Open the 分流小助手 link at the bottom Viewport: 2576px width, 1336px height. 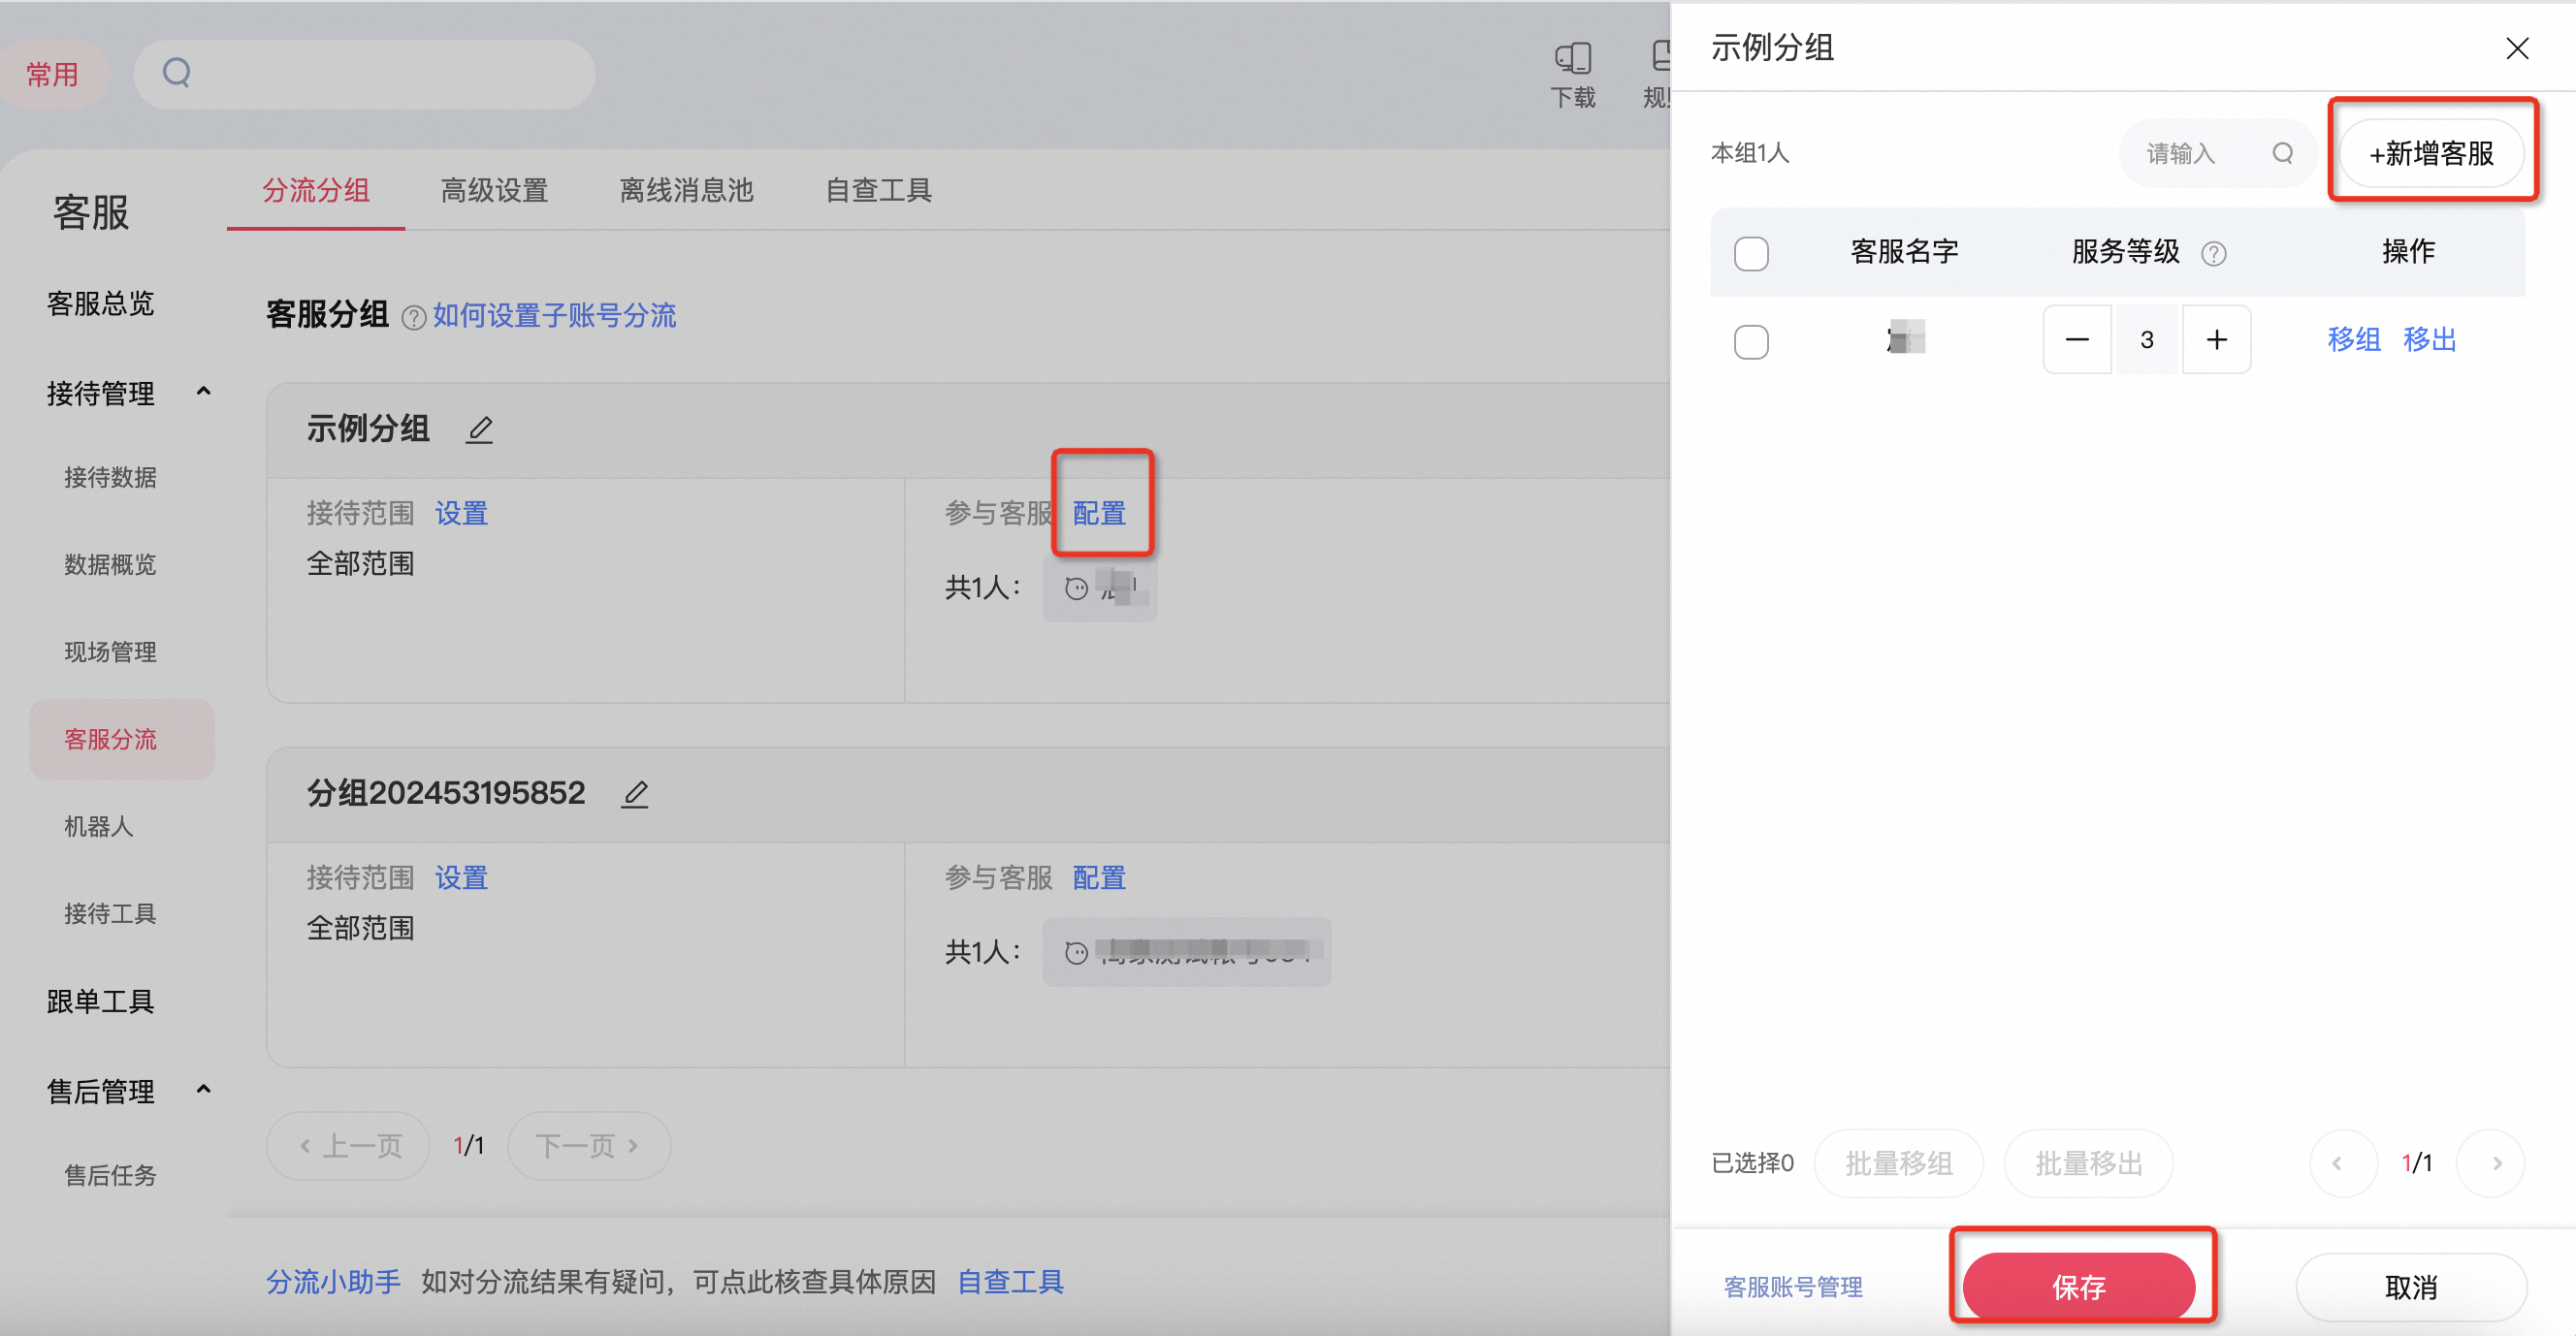point(333,1281)
